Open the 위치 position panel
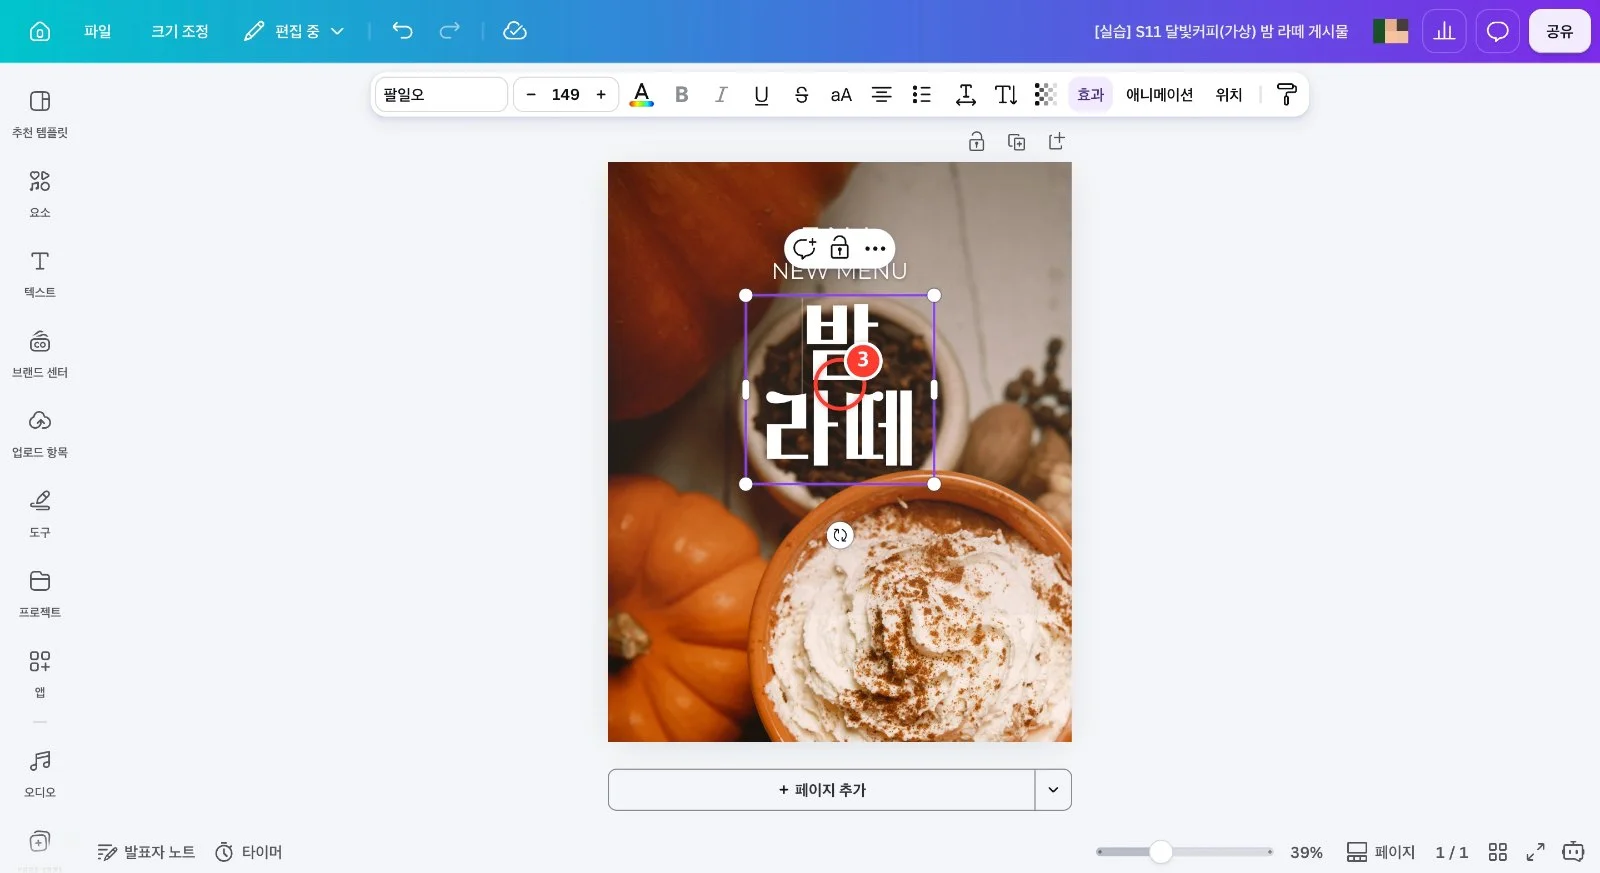 click(x=1229, y=94)
